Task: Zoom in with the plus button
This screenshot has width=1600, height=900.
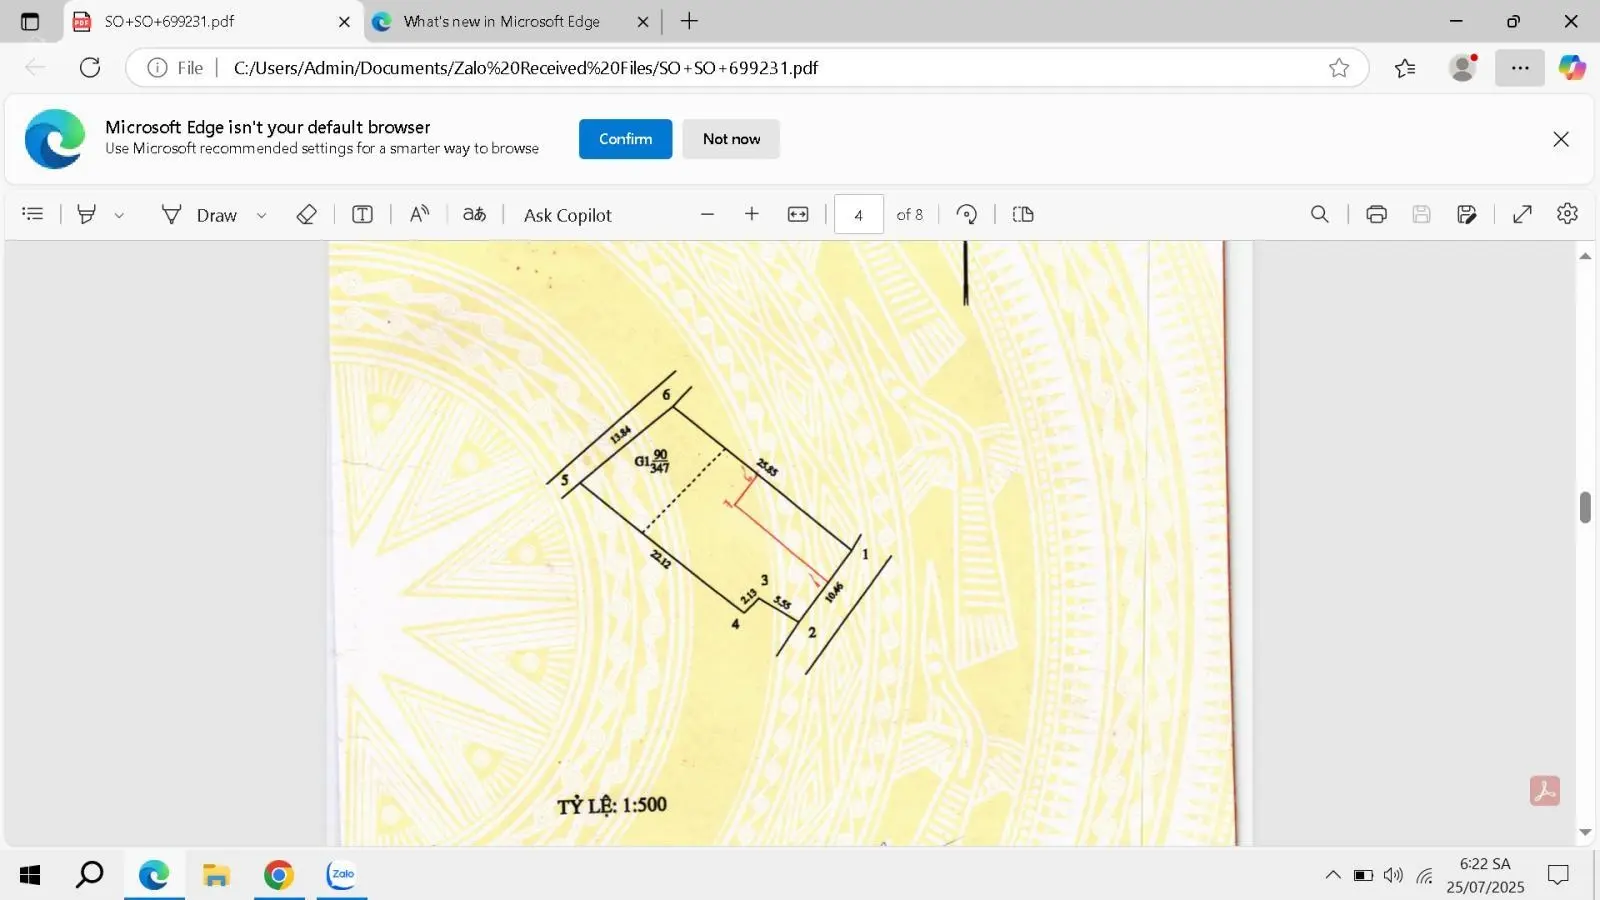Action: click(752, 214)
